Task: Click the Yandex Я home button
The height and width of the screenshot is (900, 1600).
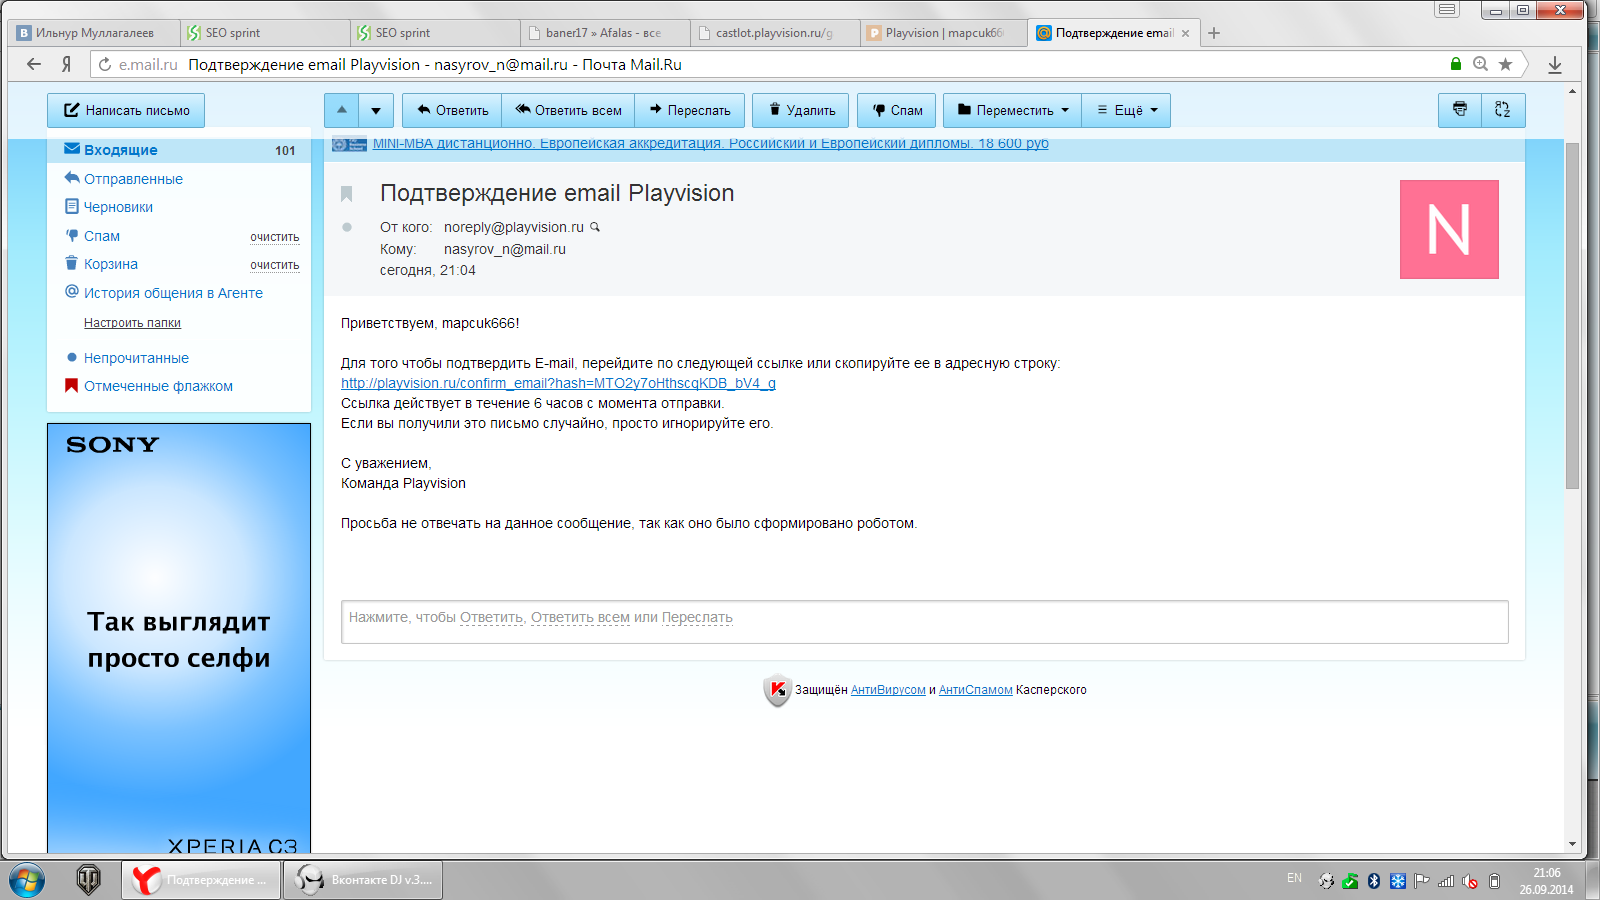Action: (66, 64)
